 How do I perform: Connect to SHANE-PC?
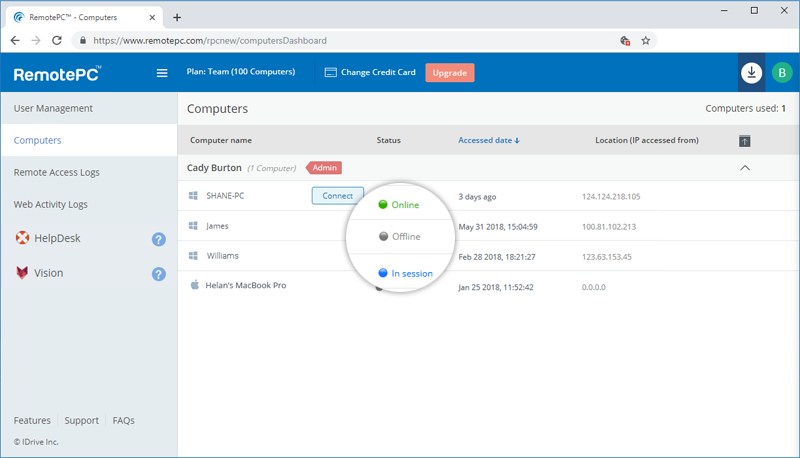[x=337, y=196]
